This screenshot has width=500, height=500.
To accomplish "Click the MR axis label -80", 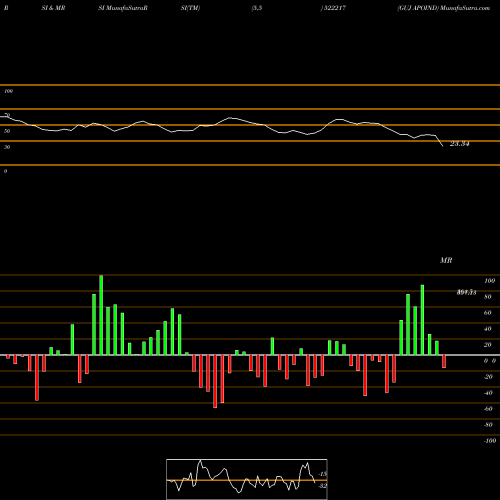I will 488,425.
